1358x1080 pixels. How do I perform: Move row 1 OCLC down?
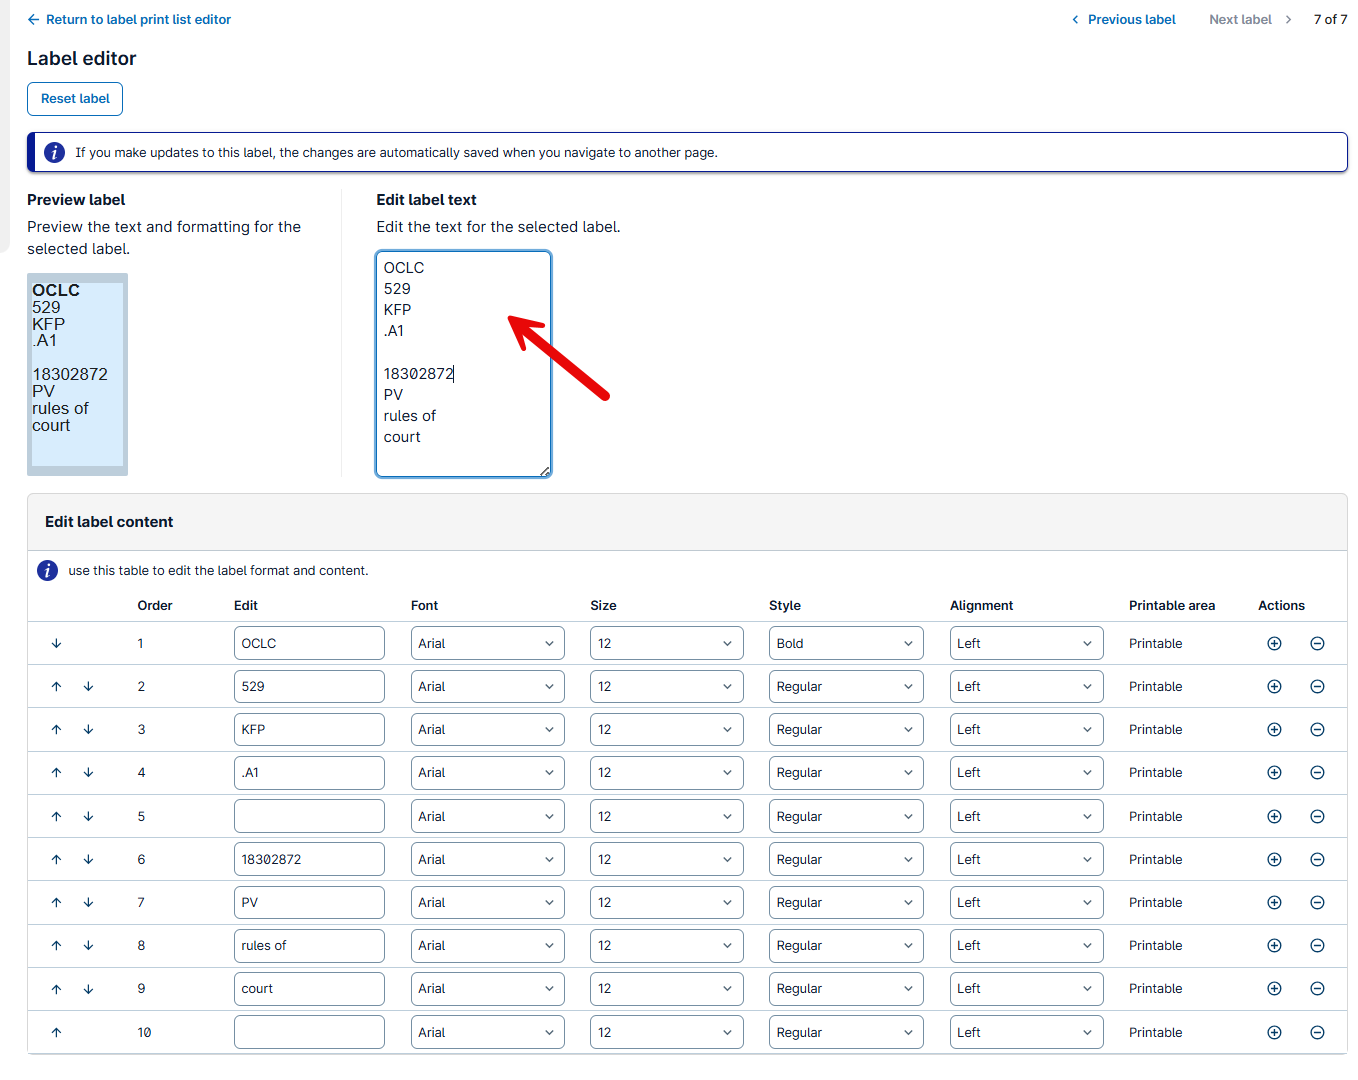[57, 644]
